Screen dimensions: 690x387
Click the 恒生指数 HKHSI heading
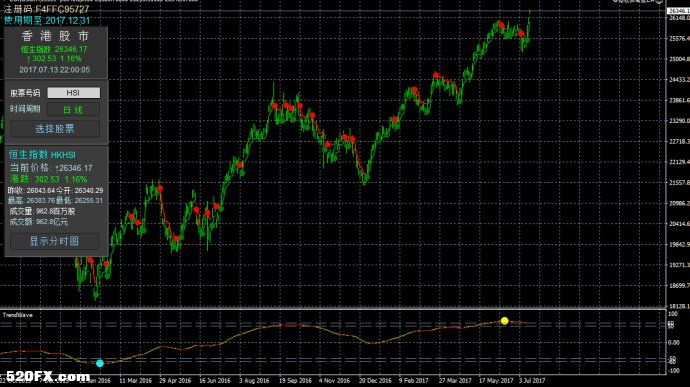(42, 155)
